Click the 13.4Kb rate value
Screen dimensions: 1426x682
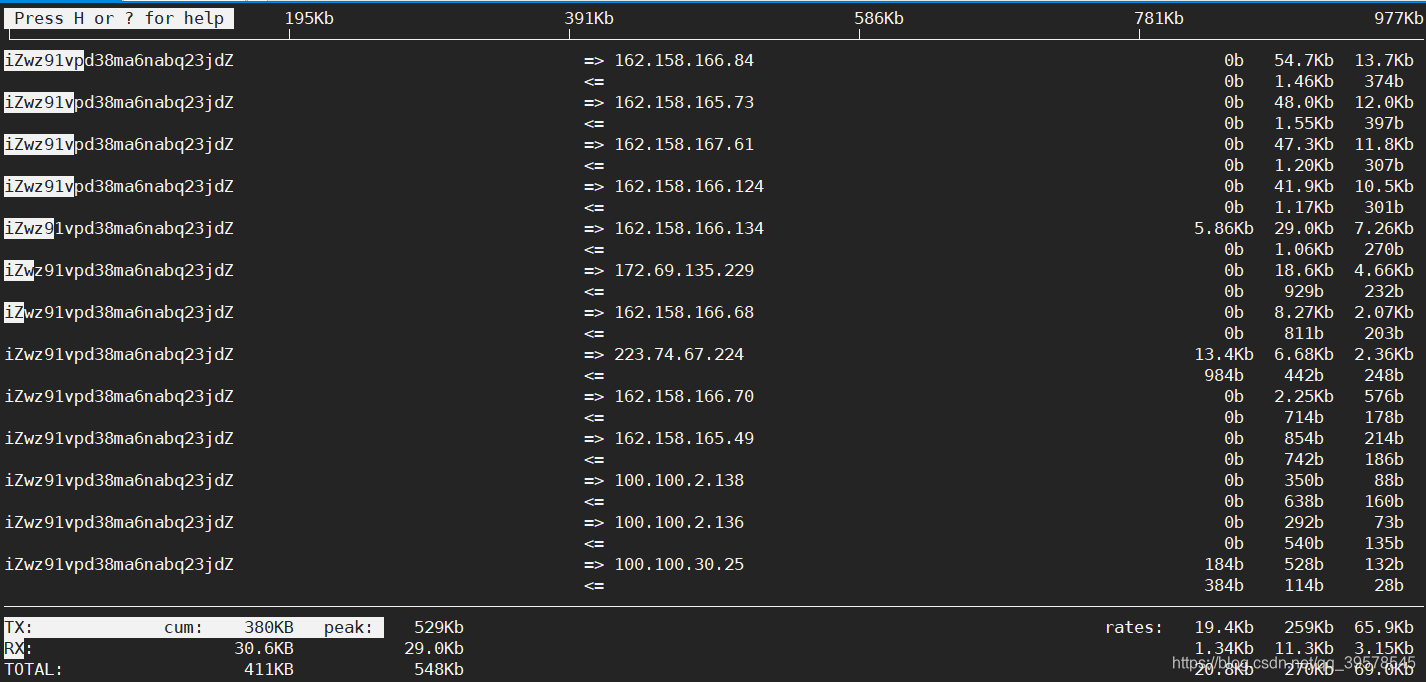(1224, 355)
